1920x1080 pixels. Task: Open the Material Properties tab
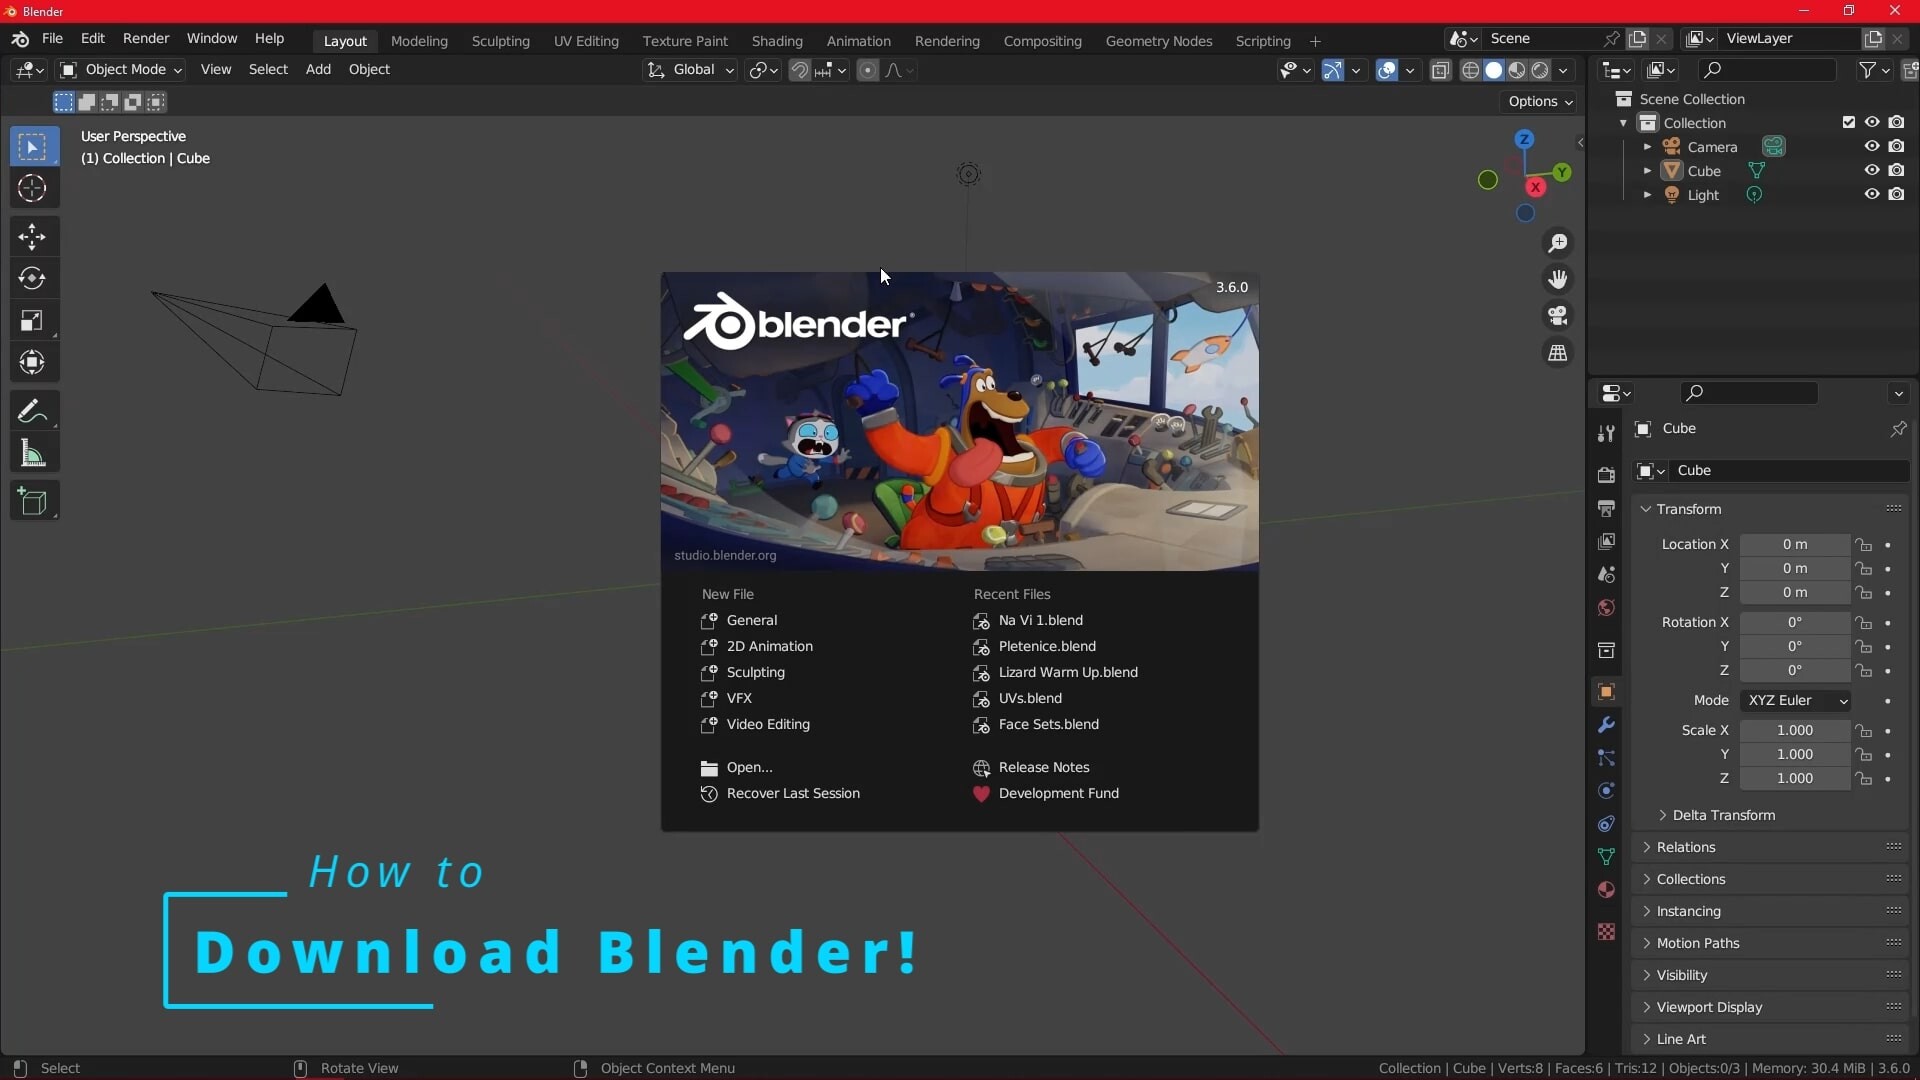click(x=1607, y=890)
